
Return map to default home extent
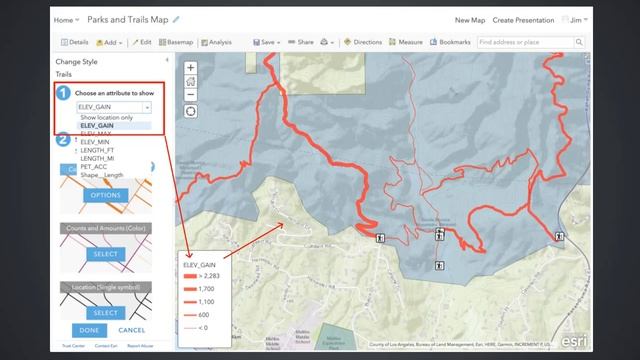191,82
